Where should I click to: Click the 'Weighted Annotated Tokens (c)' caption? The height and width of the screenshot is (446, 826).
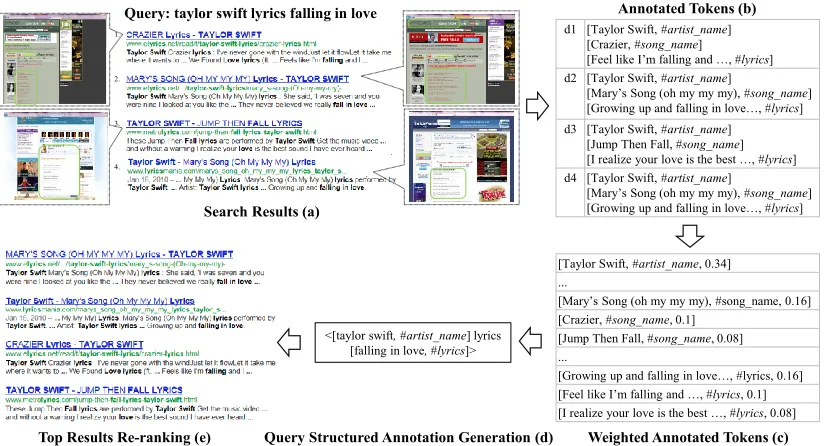688,438
